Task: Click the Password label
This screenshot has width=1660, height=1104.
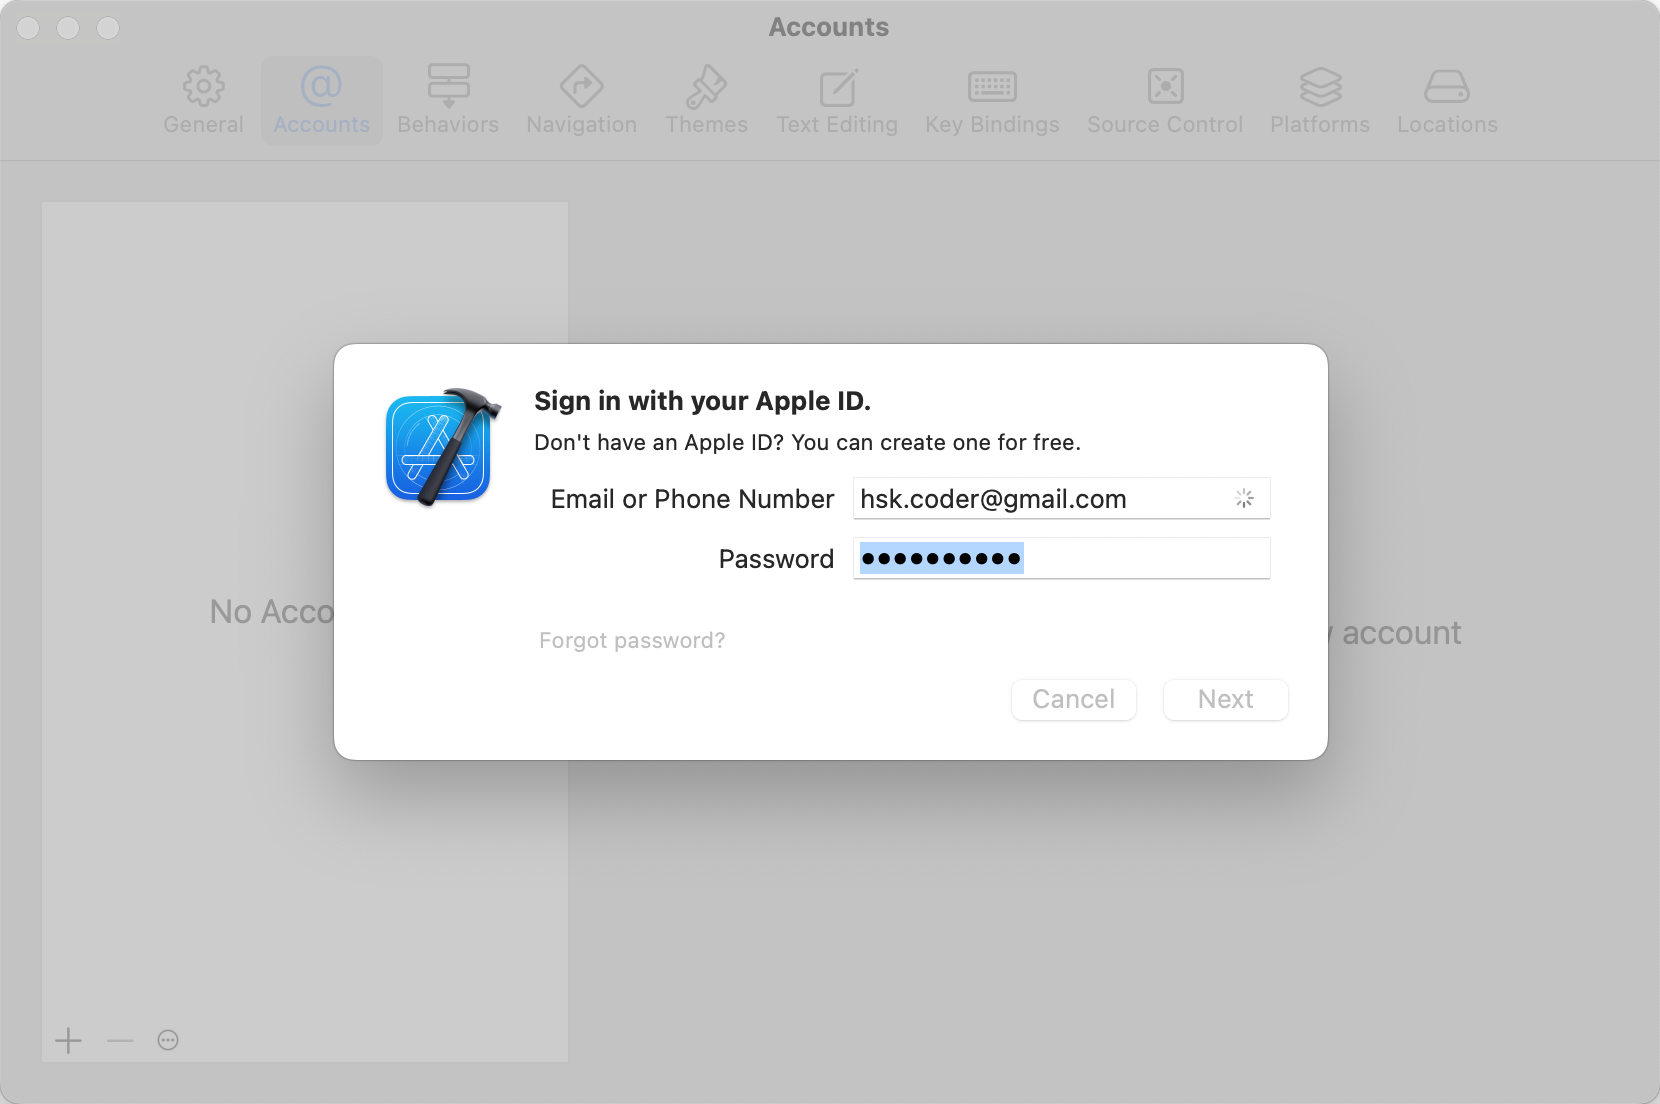Action: (x=776, y=559)
